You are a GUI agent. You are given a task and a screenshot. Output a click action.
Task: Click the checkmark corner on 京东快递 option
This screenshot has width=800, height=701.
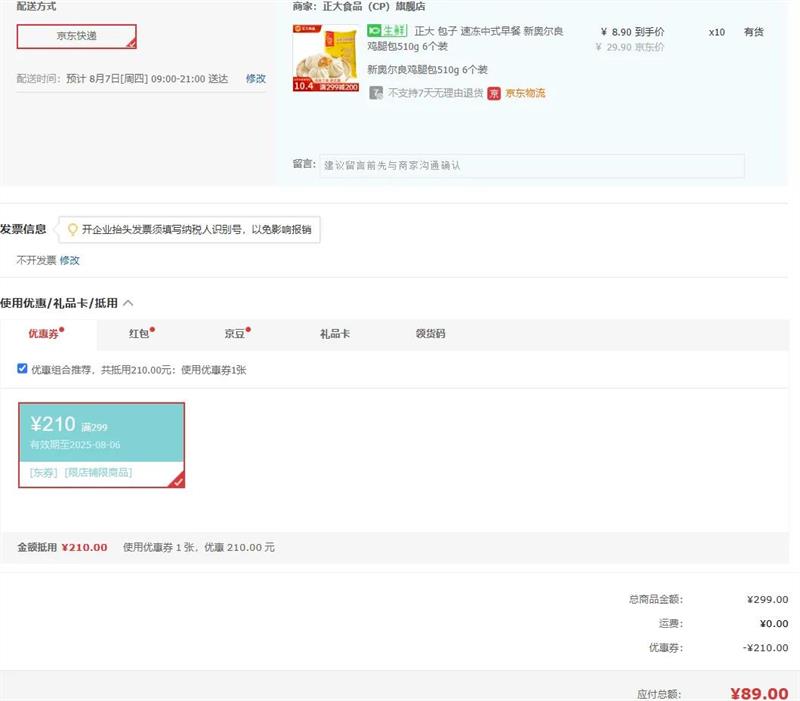tap(130, 43)
